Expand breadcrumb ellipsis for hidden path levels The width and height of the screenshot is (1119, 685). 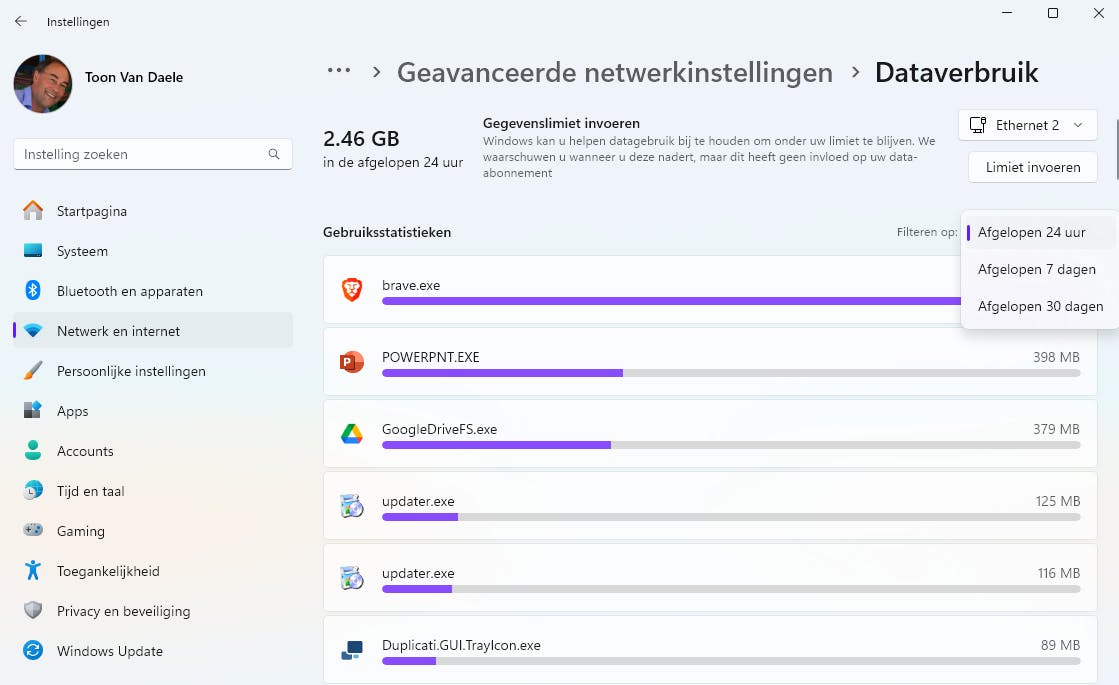[x=339, y=71]
